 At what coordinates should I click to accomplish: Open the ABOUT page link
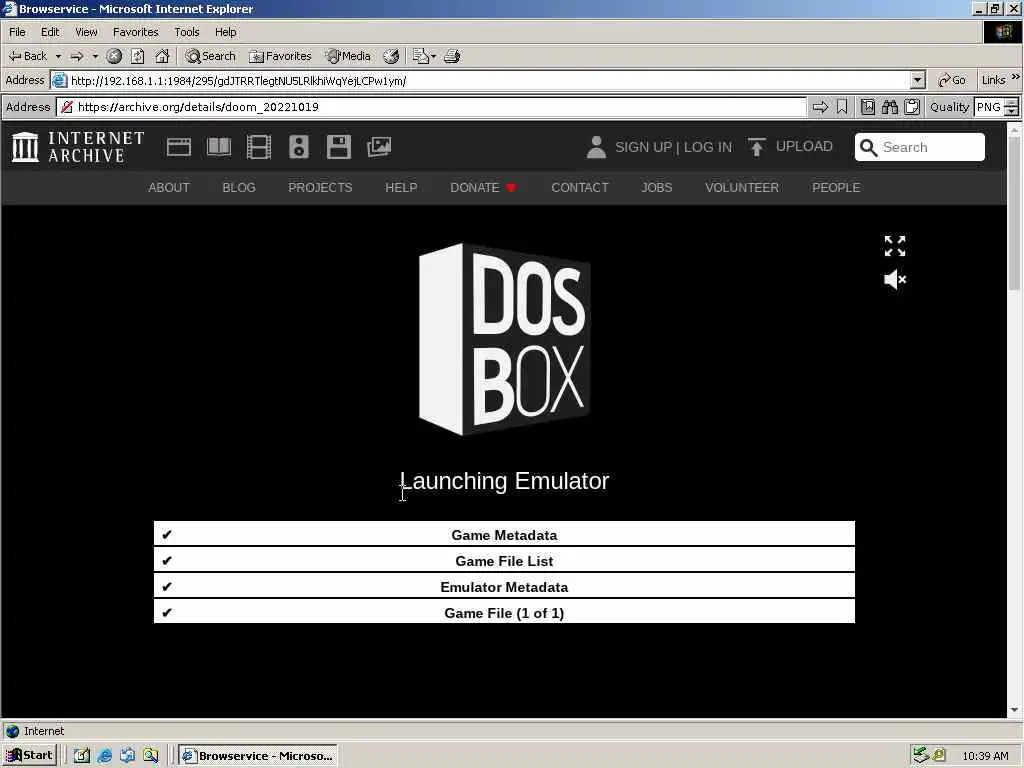(168, 187)
